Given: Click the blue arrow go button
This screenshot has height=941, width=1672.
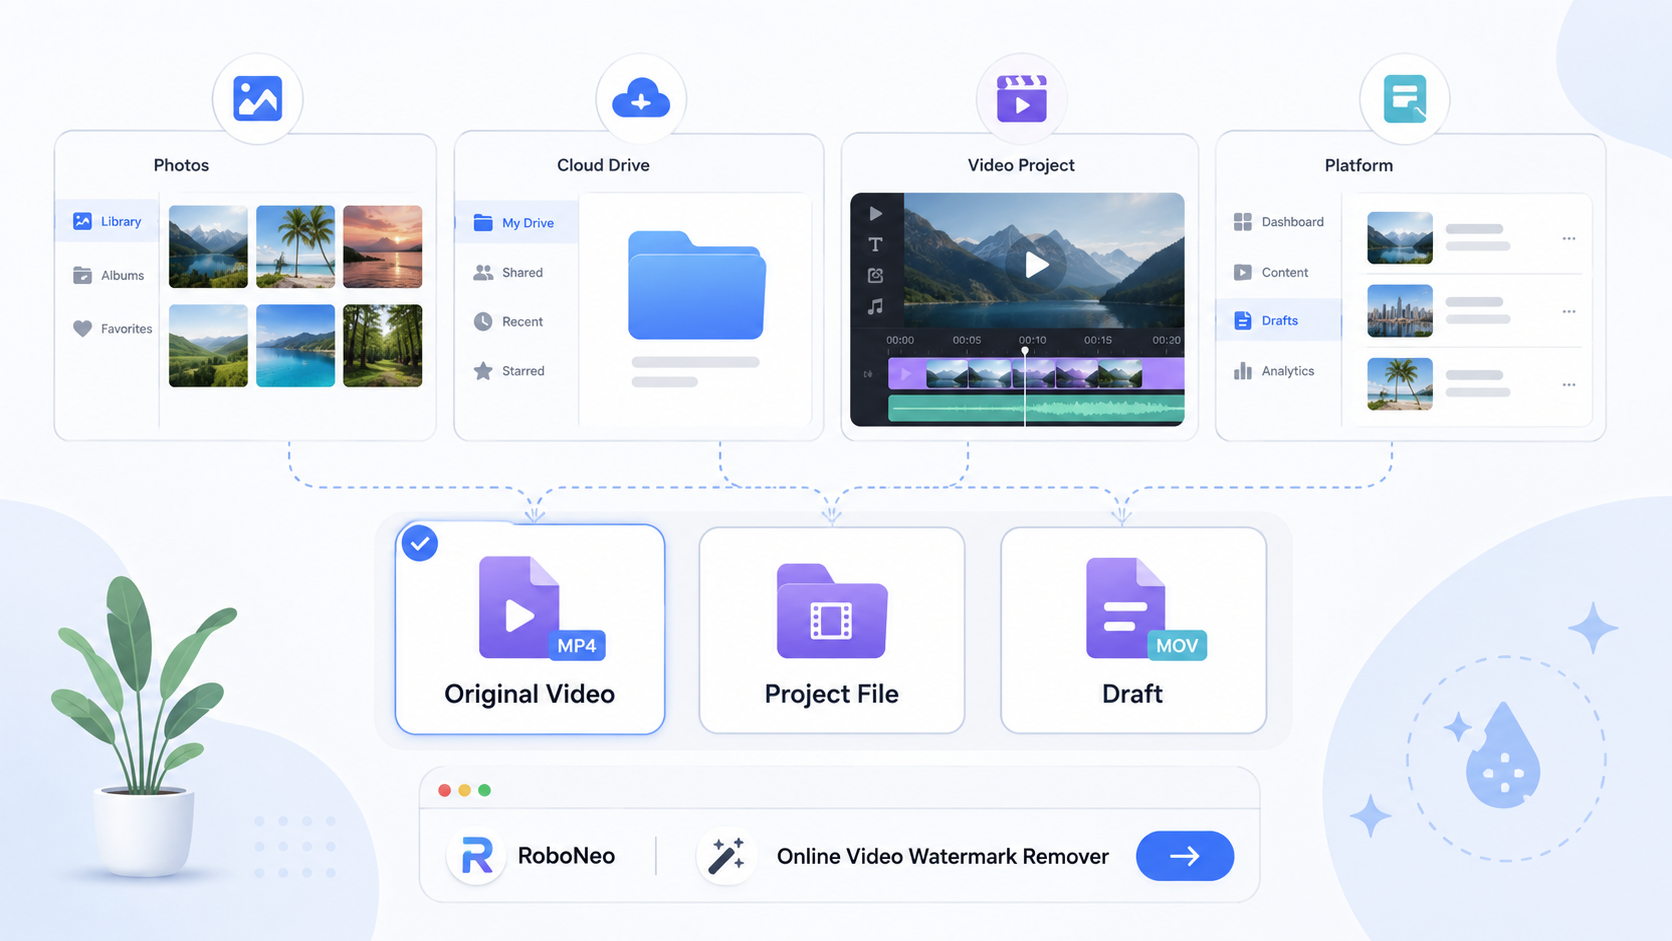Looking at the screenshot, I should pos(1185,856).
